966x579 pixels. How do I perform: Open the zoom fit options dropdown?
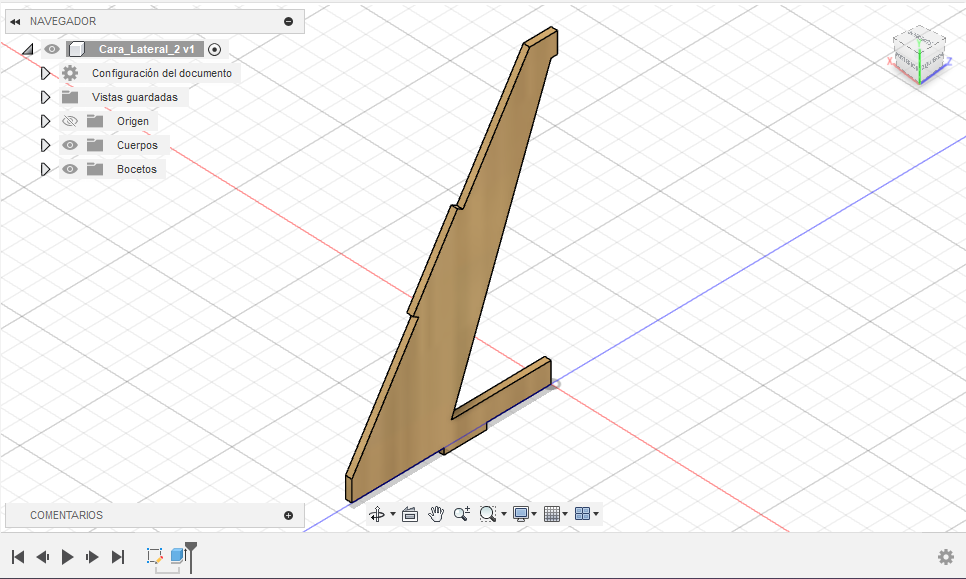click(x=504, y=514)
